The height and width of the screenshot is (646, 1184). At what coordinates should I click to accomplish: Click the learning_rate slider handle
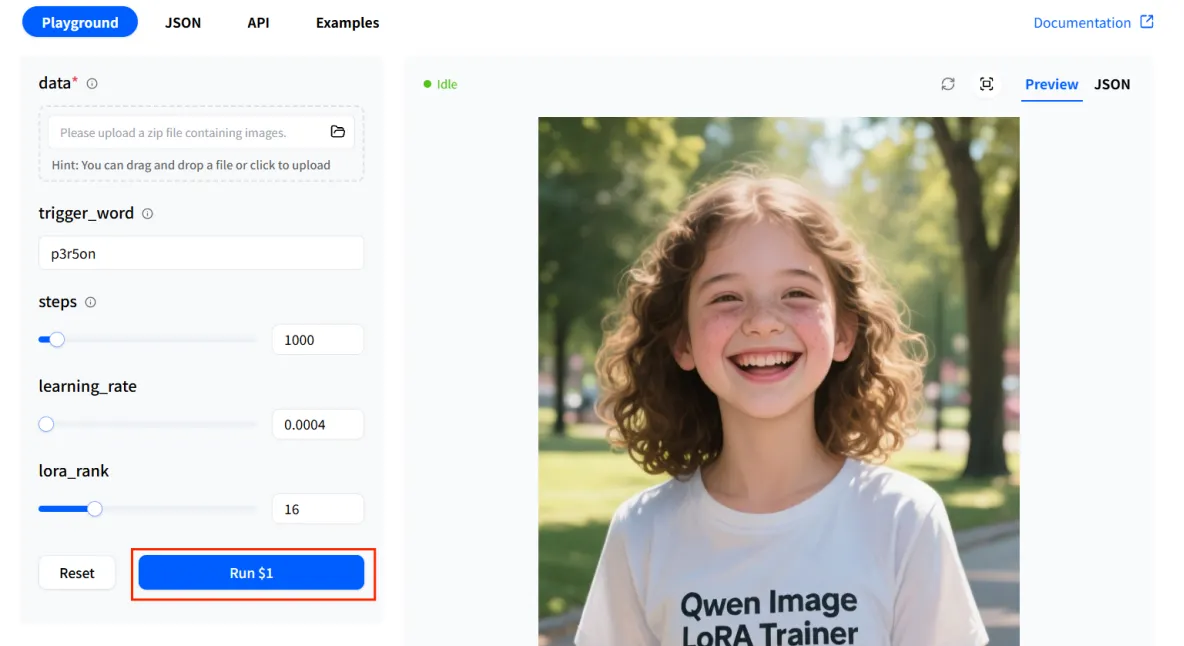[46, 424]
